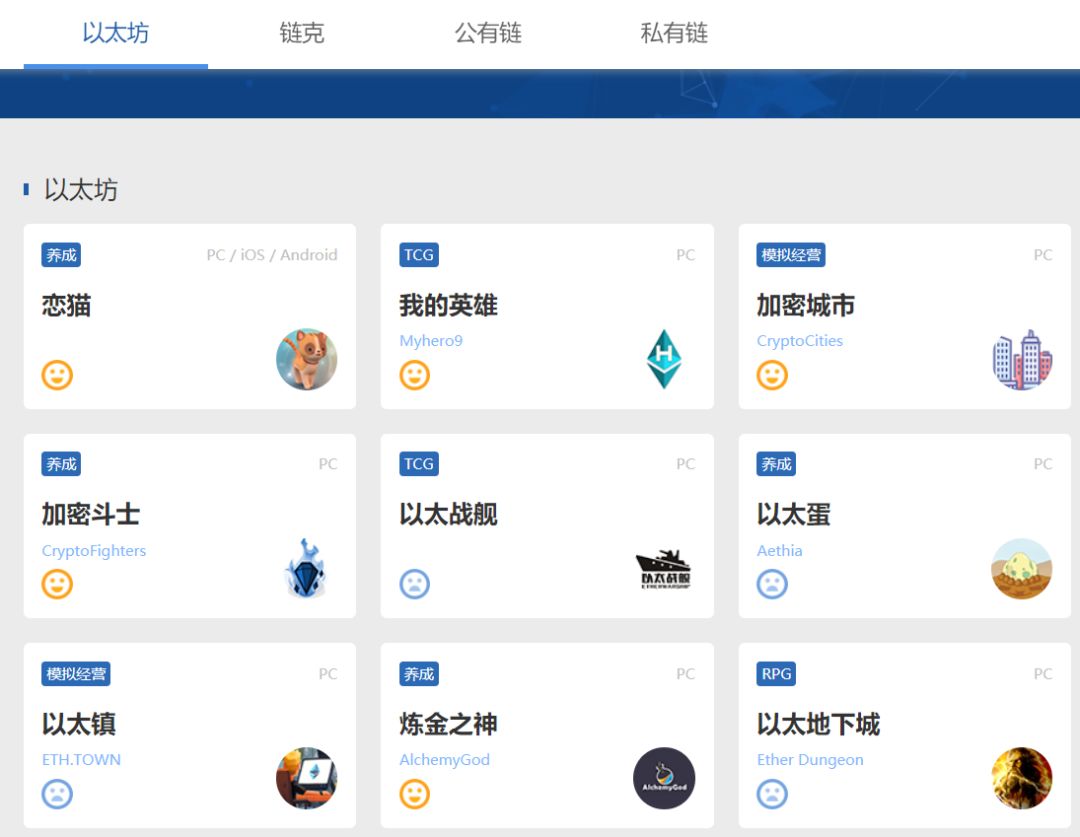The height and width of the screenshot is (837, 1080).
Task: Open the Myhero9 link
Action: (431, 341)
